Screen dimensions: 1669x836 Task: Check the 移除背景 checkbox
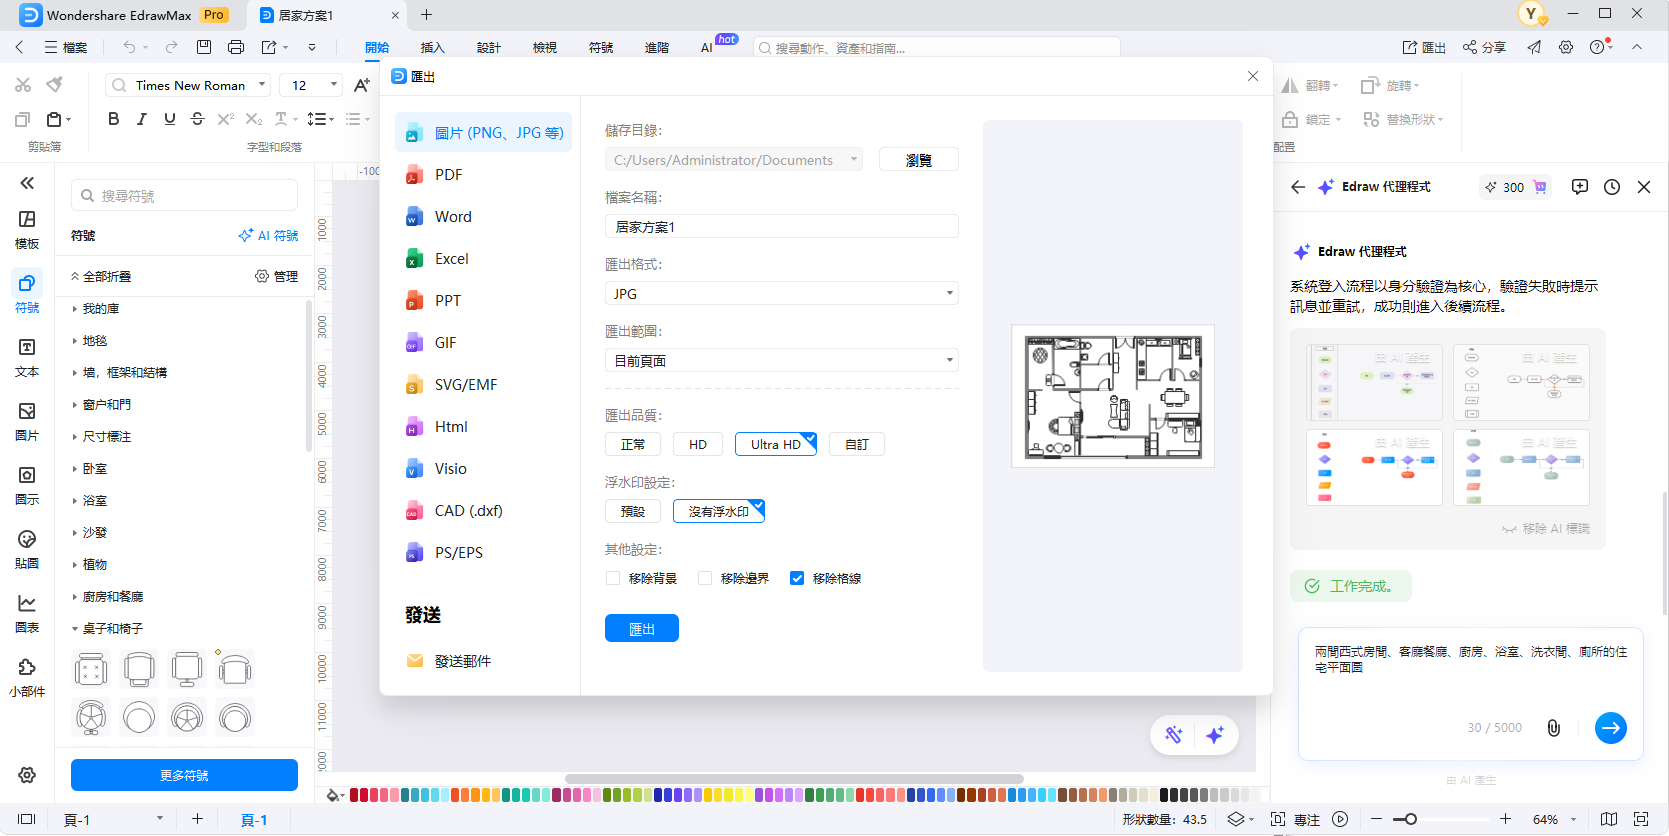pos(613,578)
